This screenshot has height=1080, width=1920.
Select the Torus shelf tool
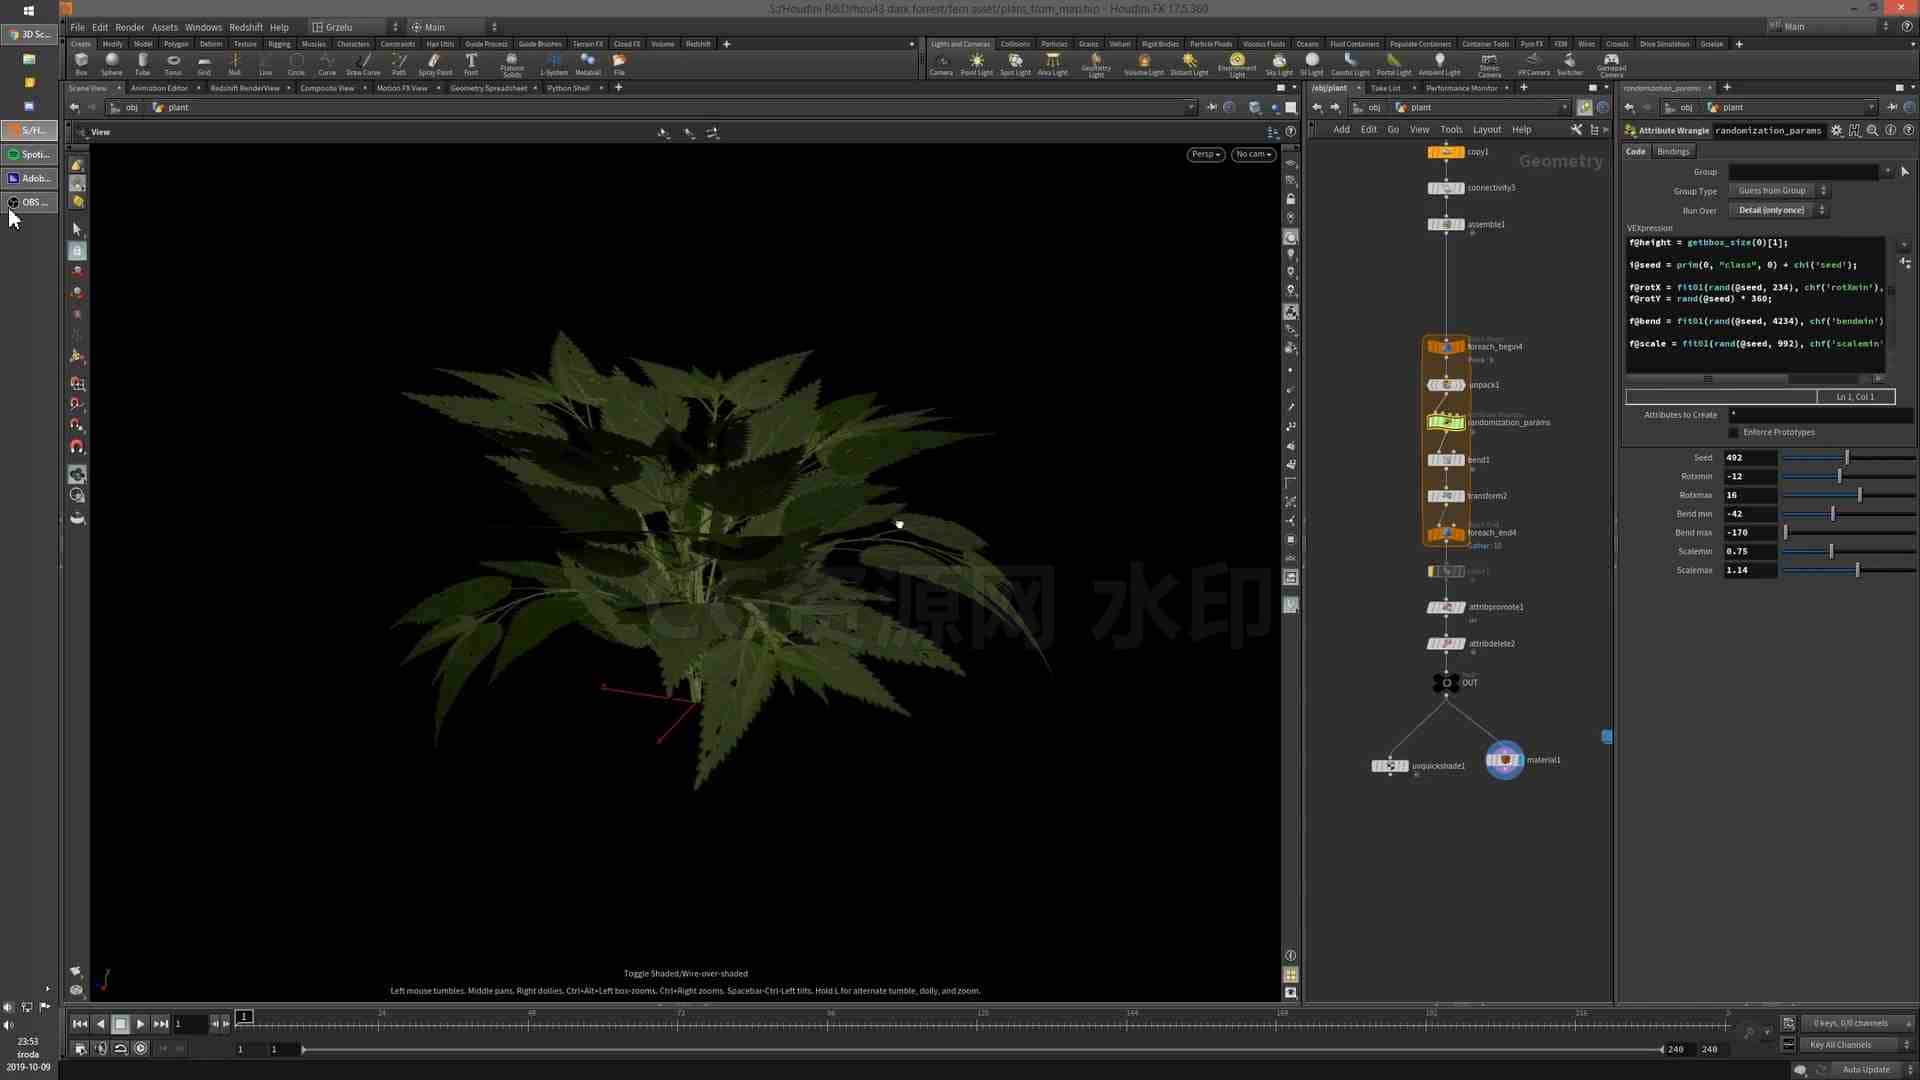[173, 64]
